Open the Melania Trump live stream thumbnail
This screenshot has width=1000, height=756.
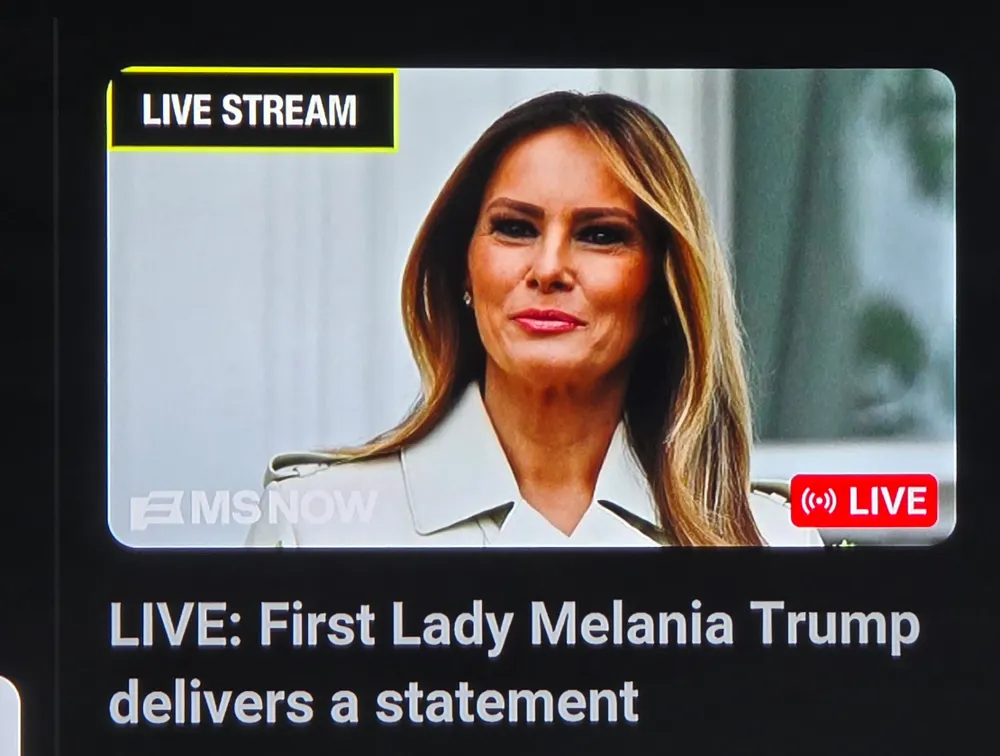click(x=531, y=308)
